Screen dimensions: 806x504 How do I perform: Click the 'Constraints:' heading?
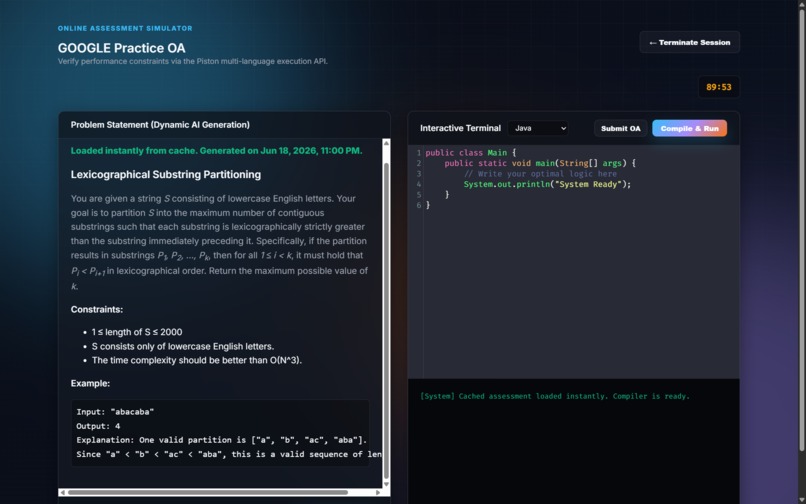(x=97, y=309)
